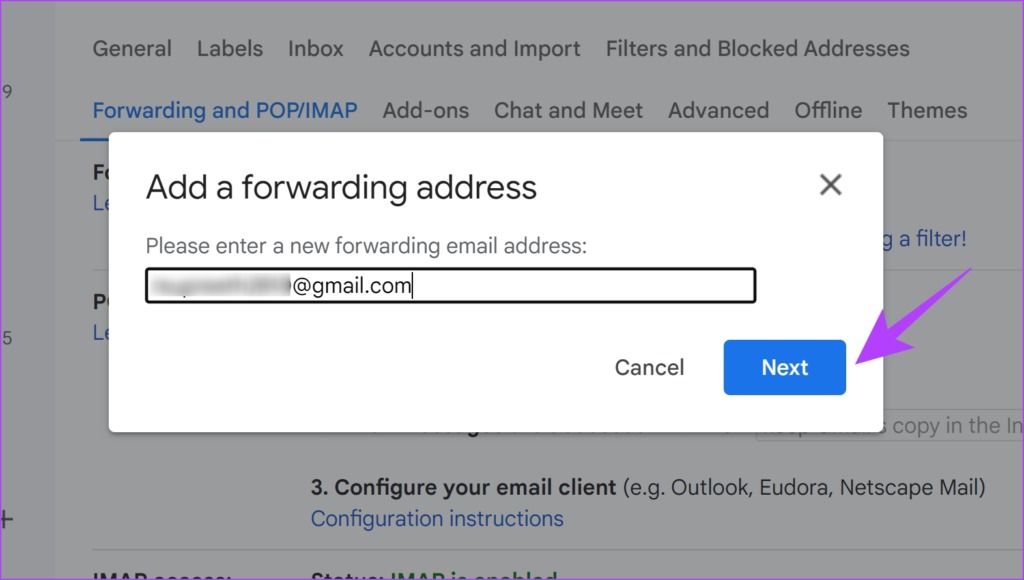Open the Configuration instructions link
Image resolution: width=1024 pixels, height=580 pixels.
(x=437, y=519)
